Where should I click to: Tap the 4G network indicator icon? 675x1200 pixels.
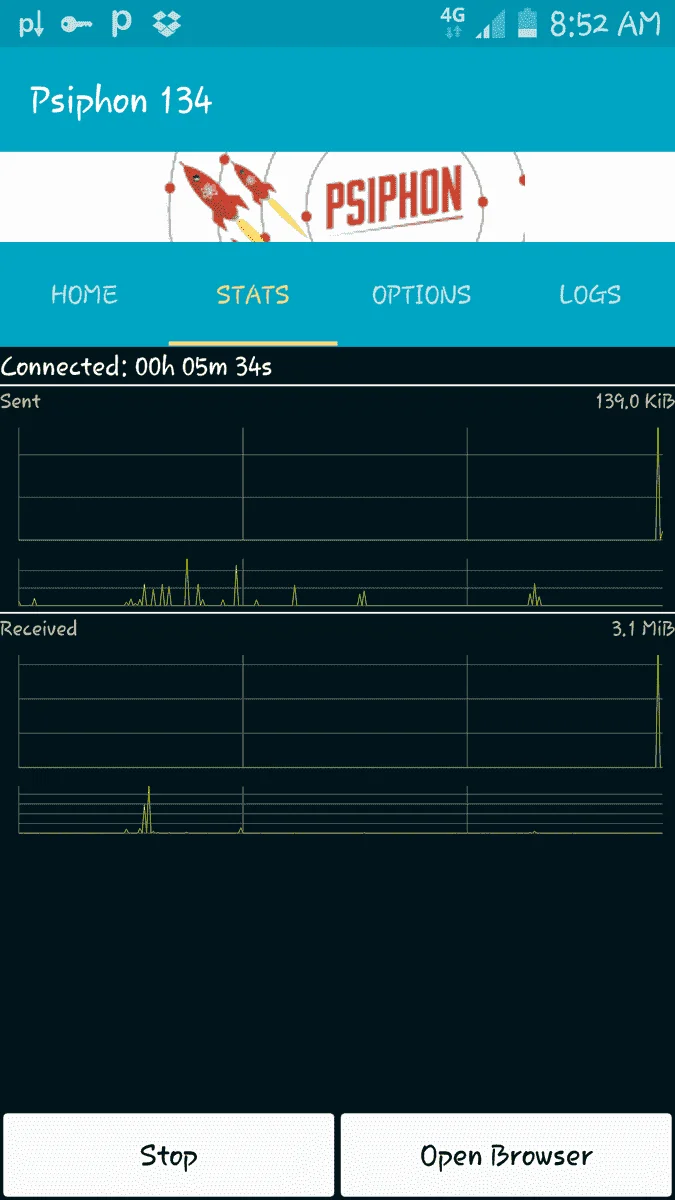point(453,23)
